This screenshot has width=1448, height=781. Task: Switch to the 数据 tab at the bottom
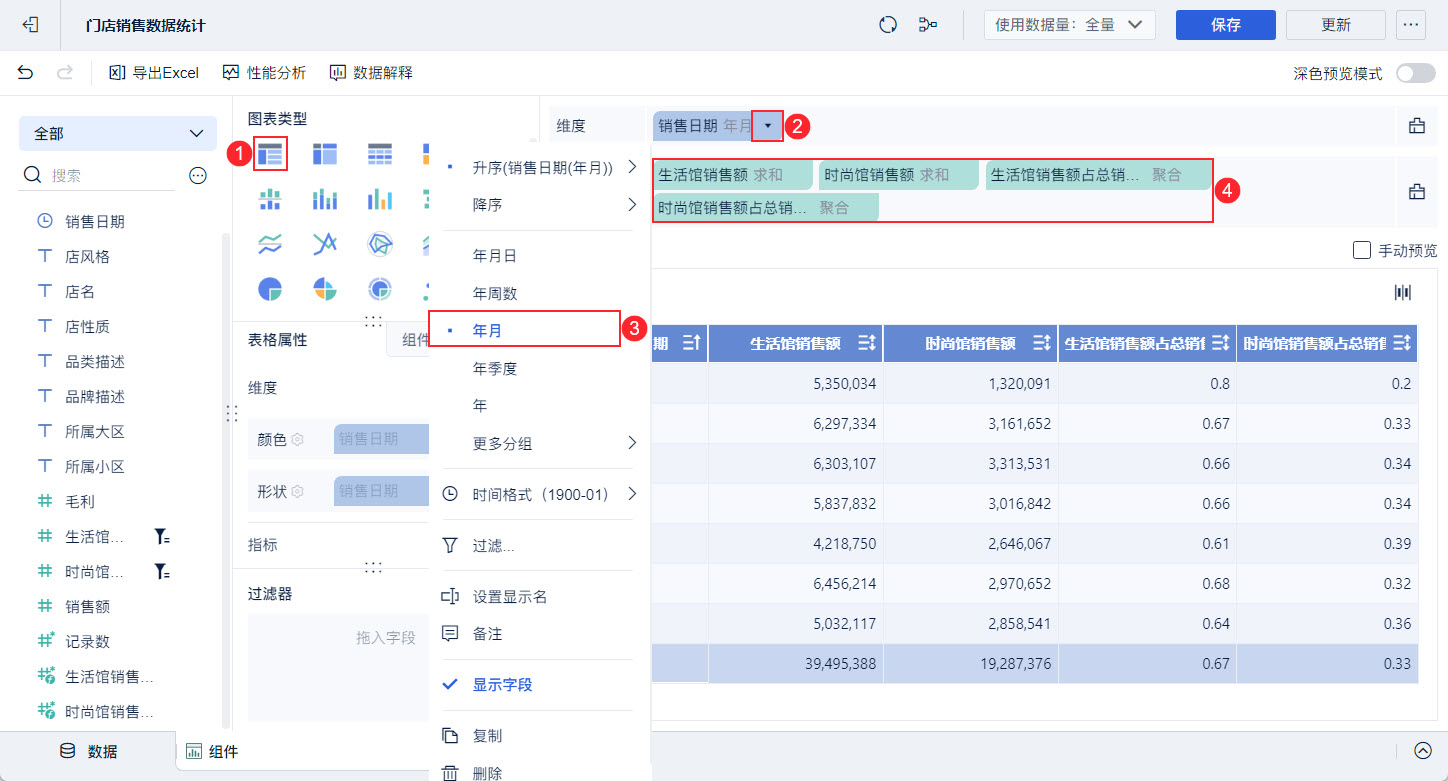88,752
